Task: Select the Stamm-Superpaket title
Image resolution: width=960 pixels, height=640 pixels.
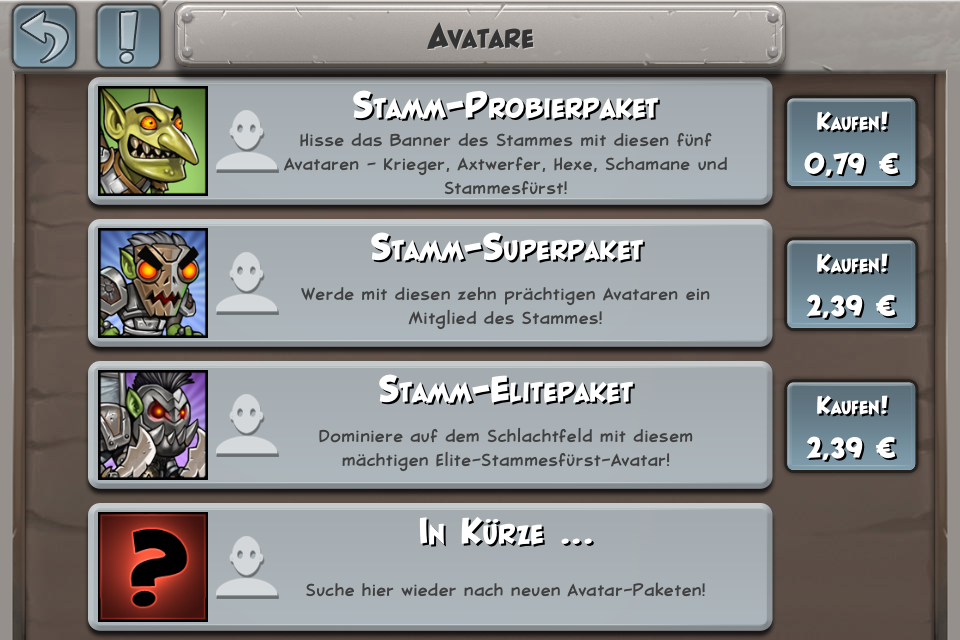Action: [507, 248]
